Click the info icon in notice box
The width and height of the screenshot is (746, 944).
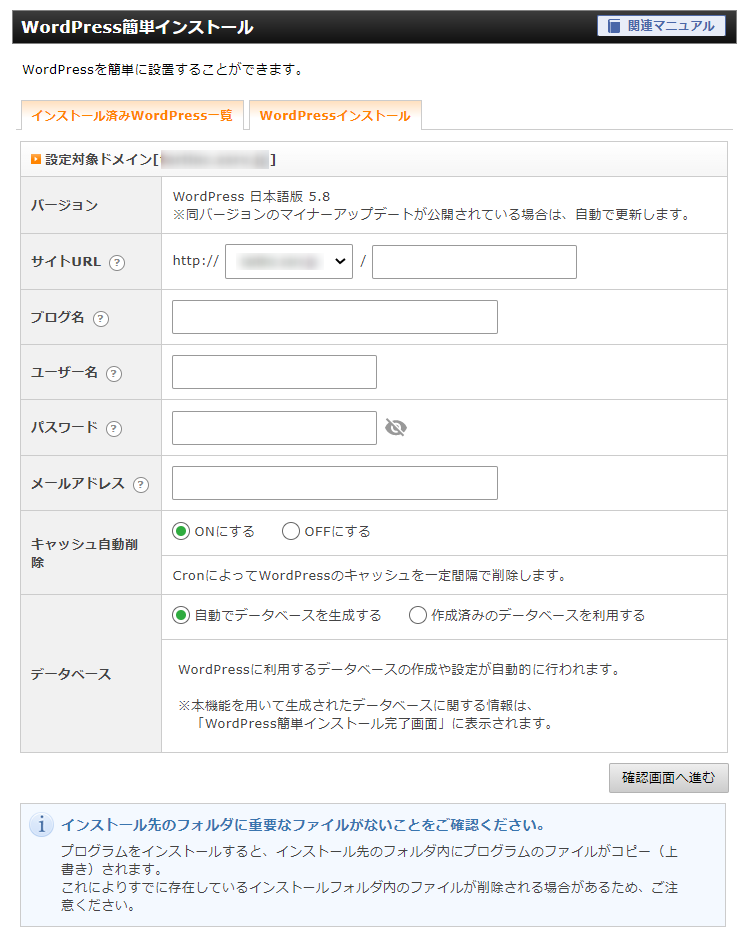[x=42, y=825]
